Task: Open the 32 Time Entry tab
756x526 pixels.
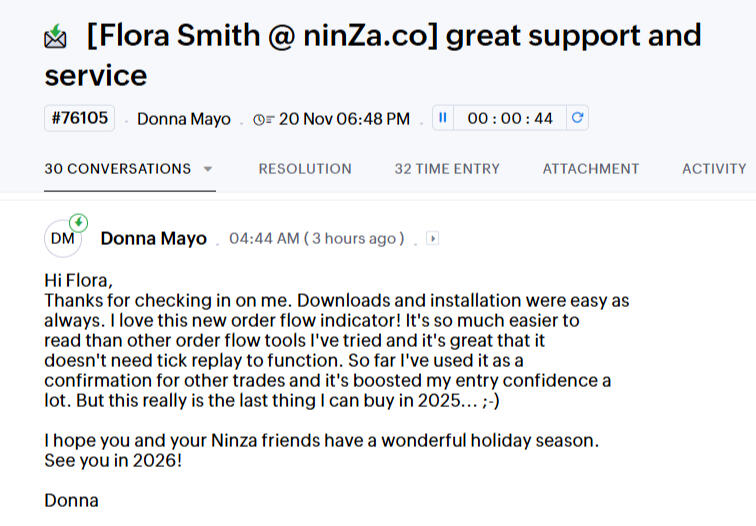Action: pyautogui.click(x=447, y=169)
